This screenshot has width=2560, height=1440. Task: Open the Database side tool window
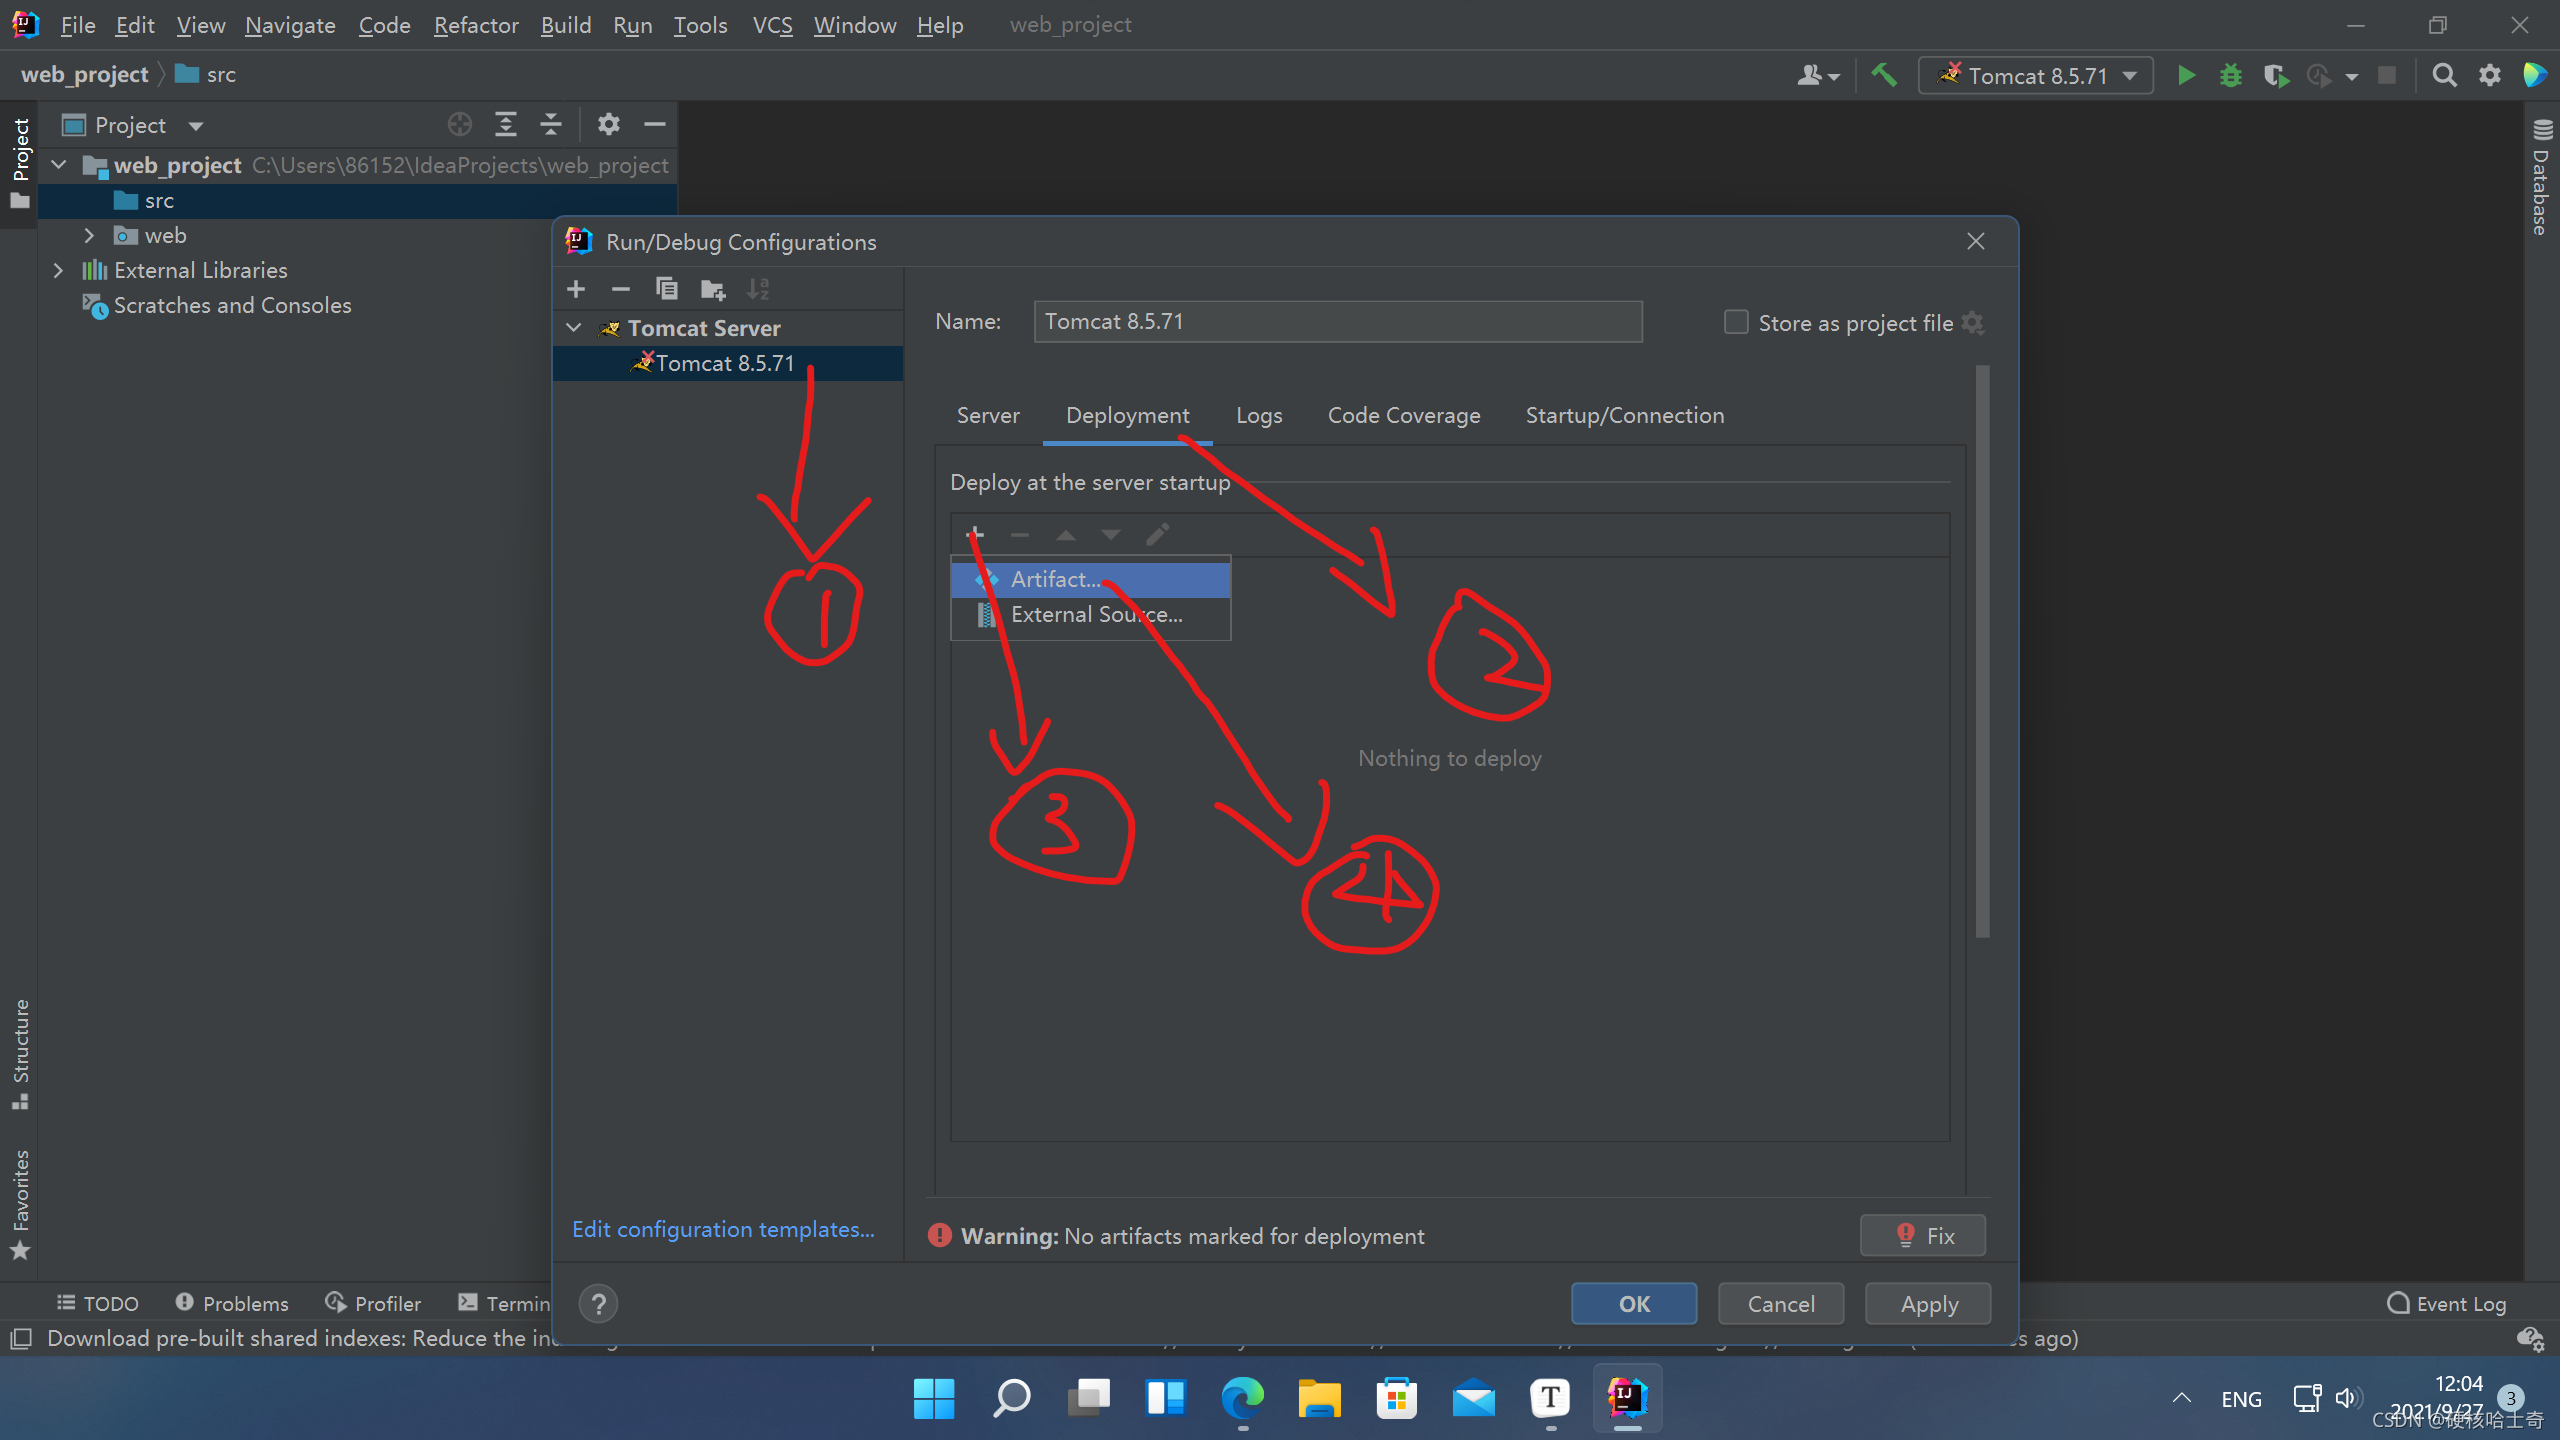pos(2541,178)
